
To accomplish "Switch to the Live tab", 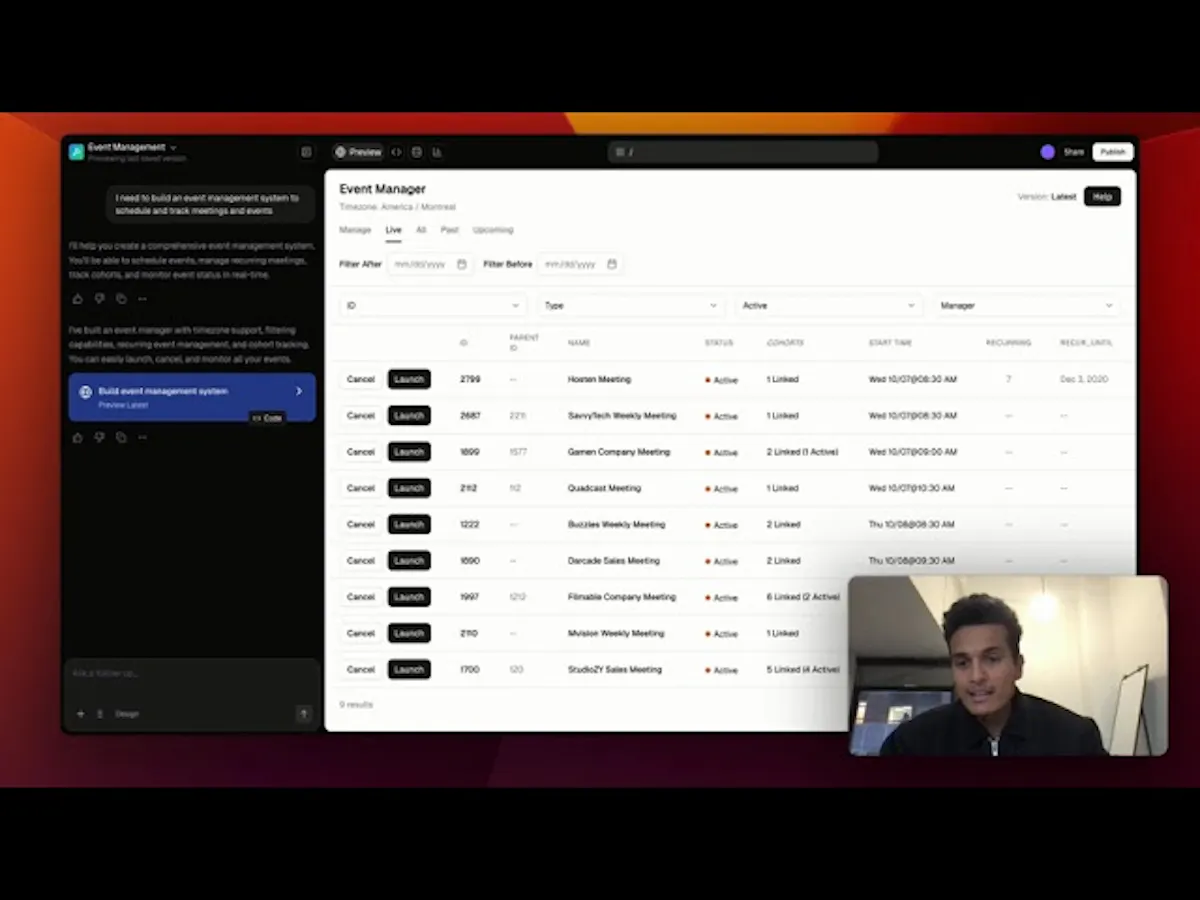I will tap(393, 230).
